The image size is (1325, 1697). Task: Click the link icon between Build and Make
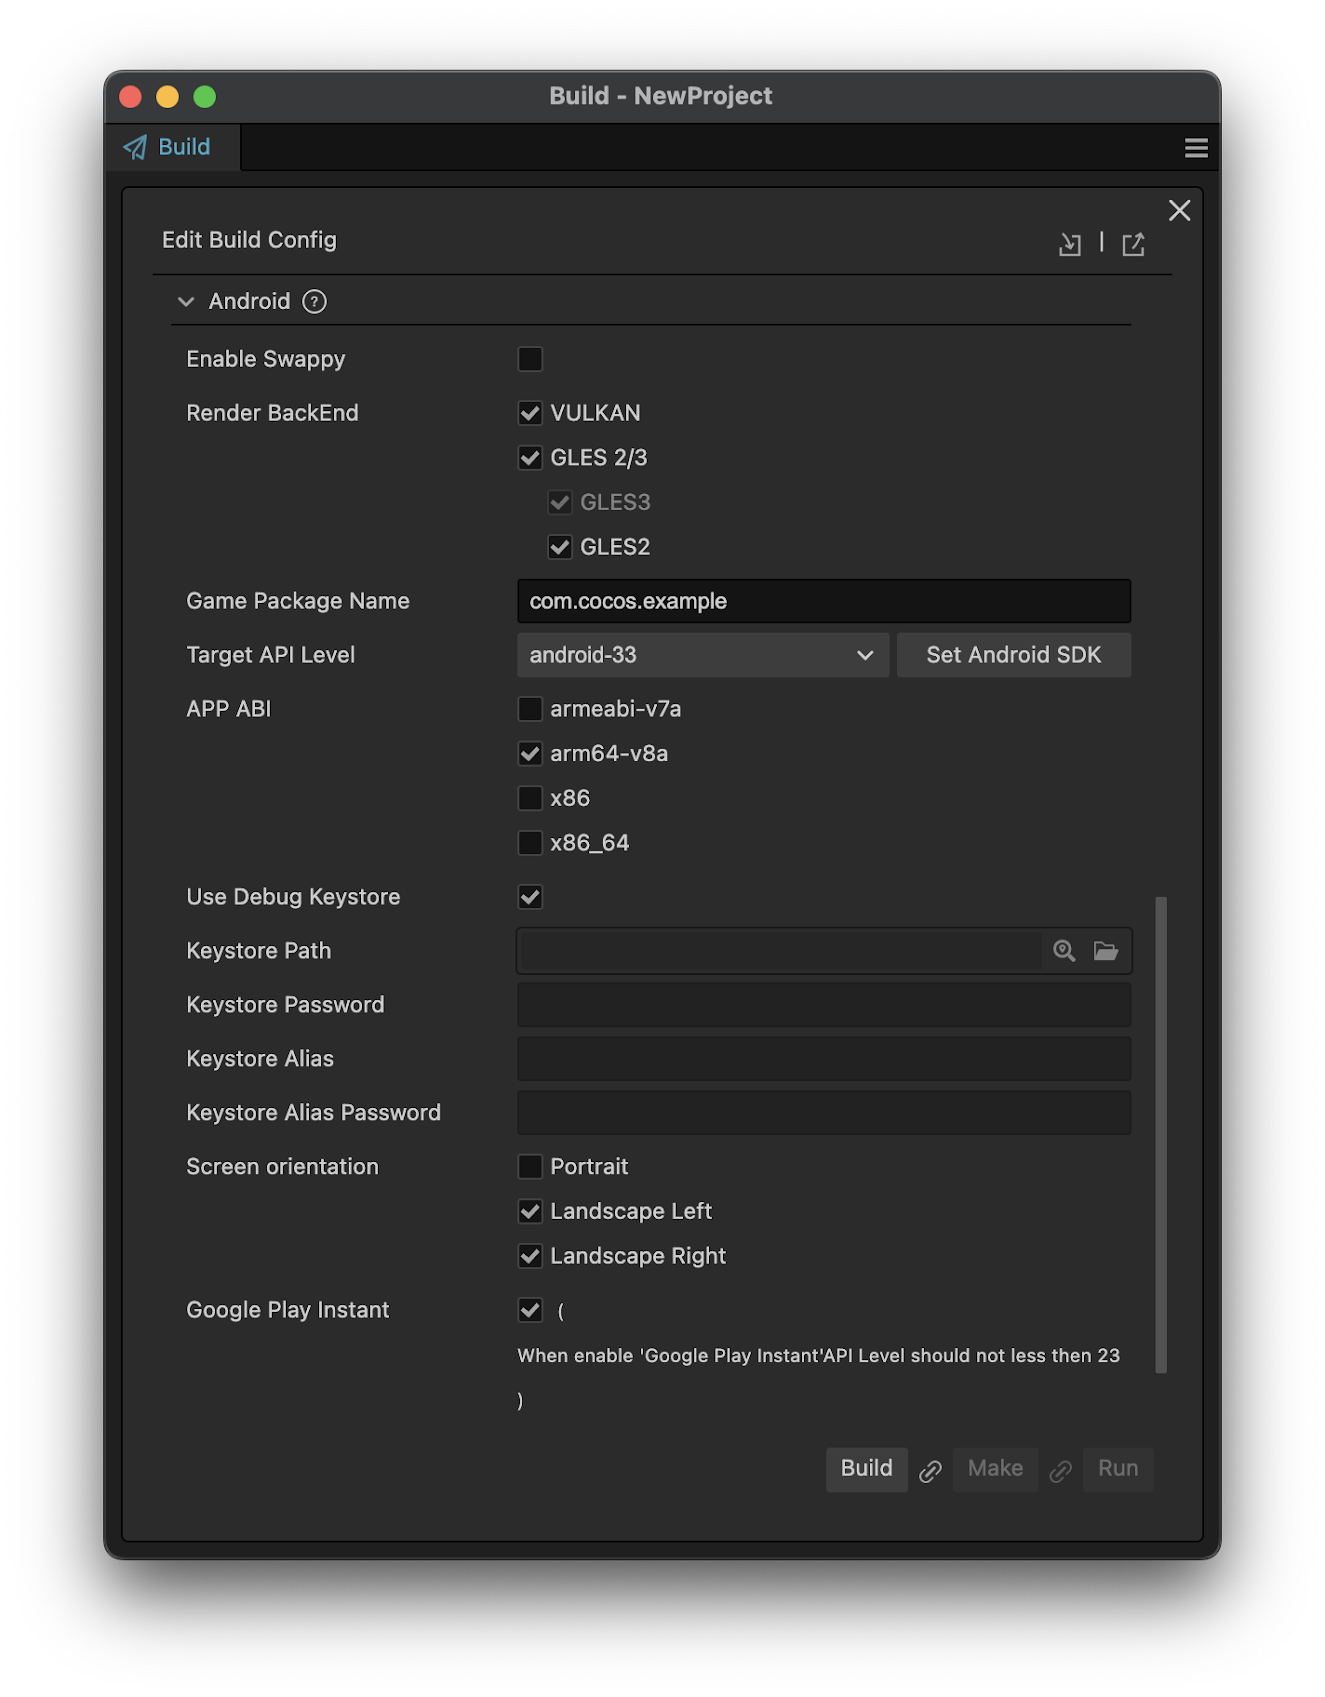pos(930,1471)
